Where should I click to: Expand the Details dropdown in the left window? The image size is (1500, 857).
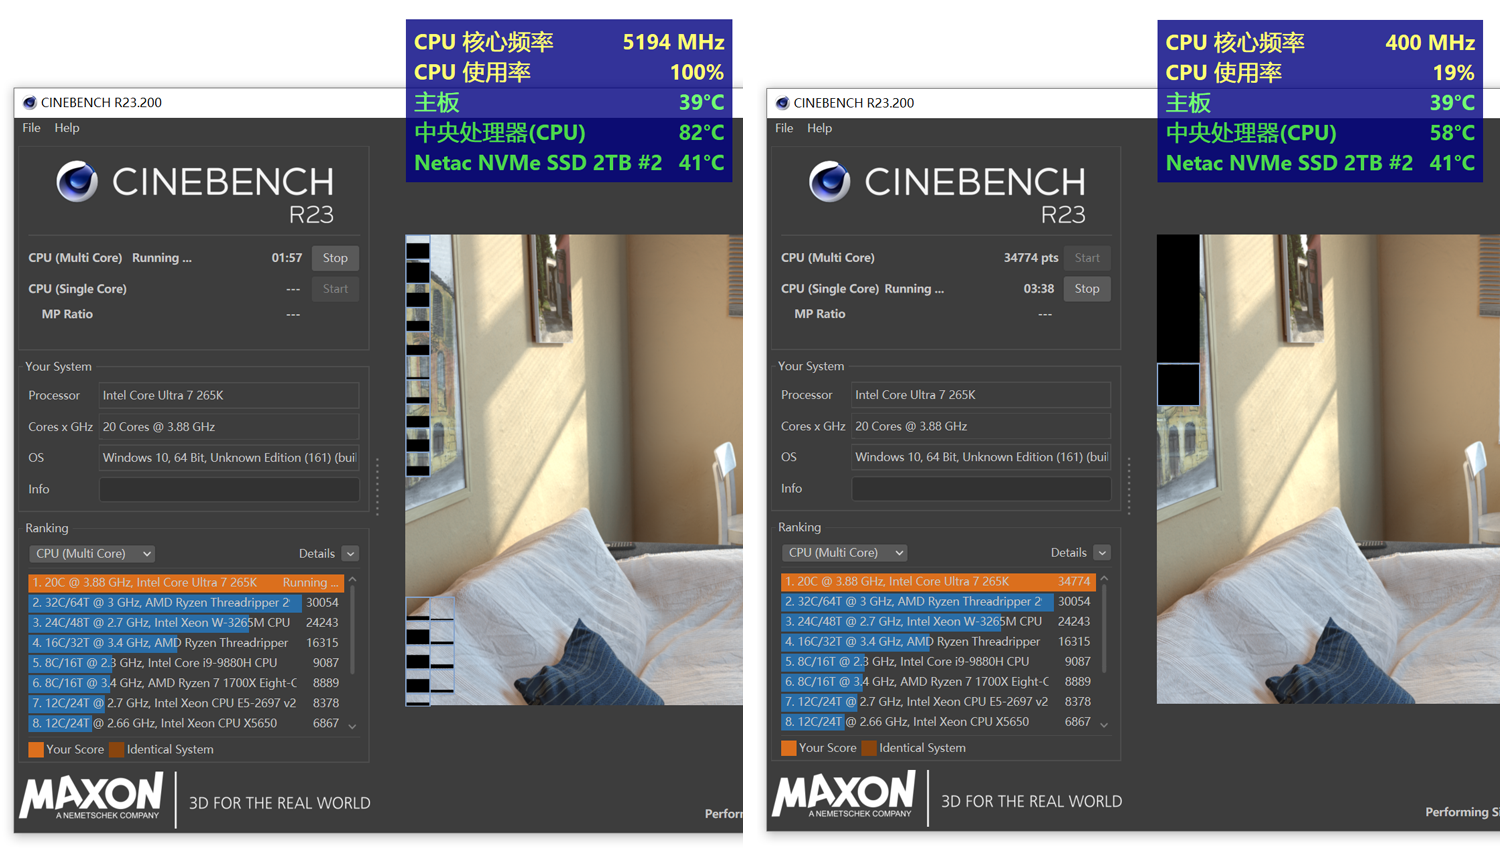tap(350, 554)
